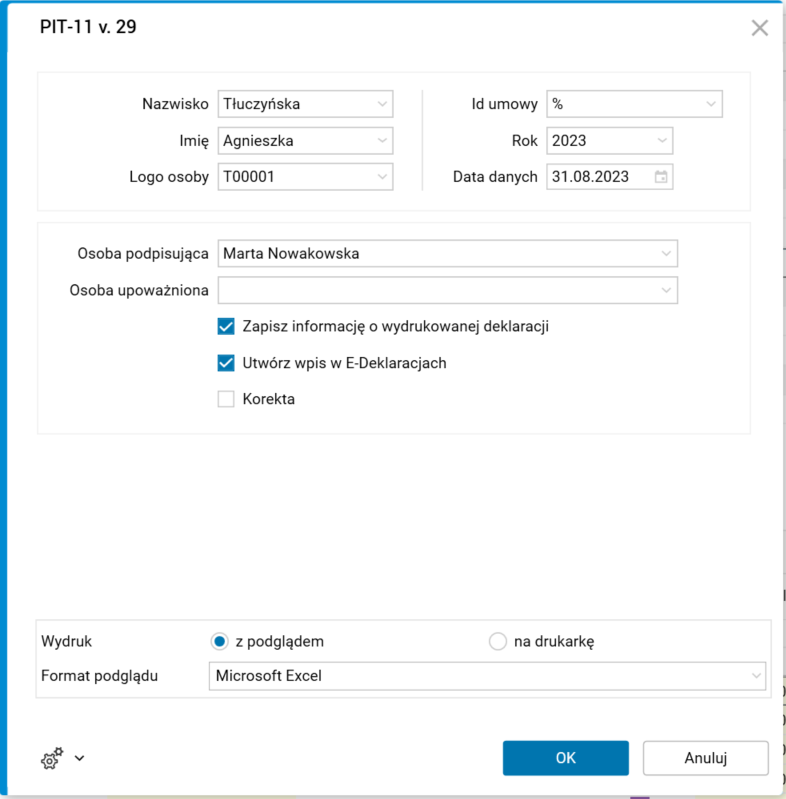Image resolution: width=786 pixels, height=799 pixels.
Task: Open the settings gear icon
Action: pos(52,758)
